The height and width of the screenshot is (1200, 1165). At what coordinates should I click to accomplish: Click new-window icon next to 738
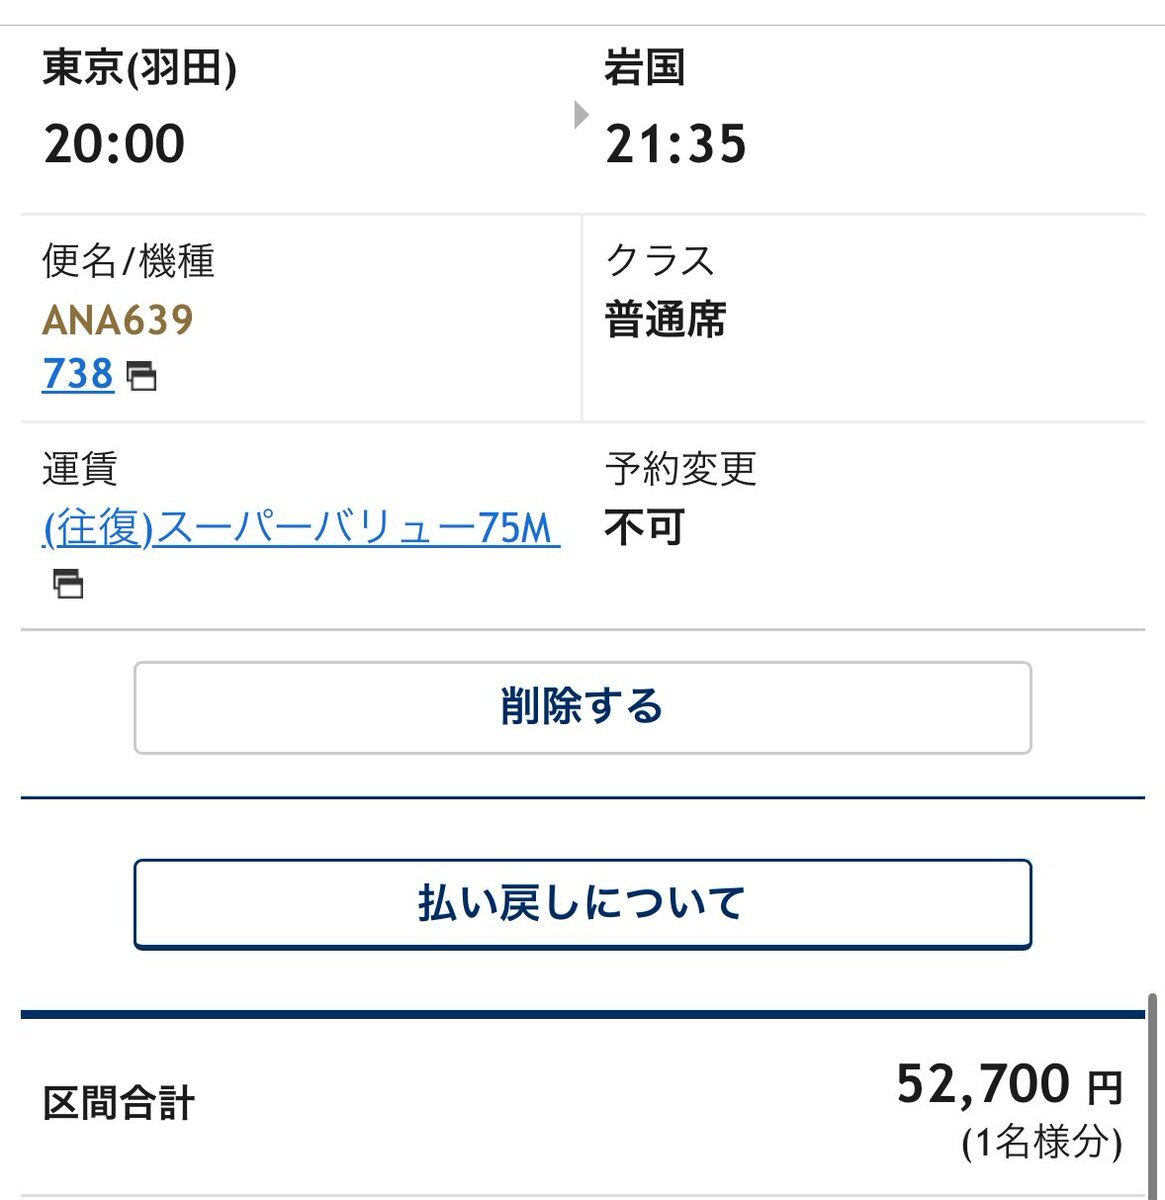point(141,376)
